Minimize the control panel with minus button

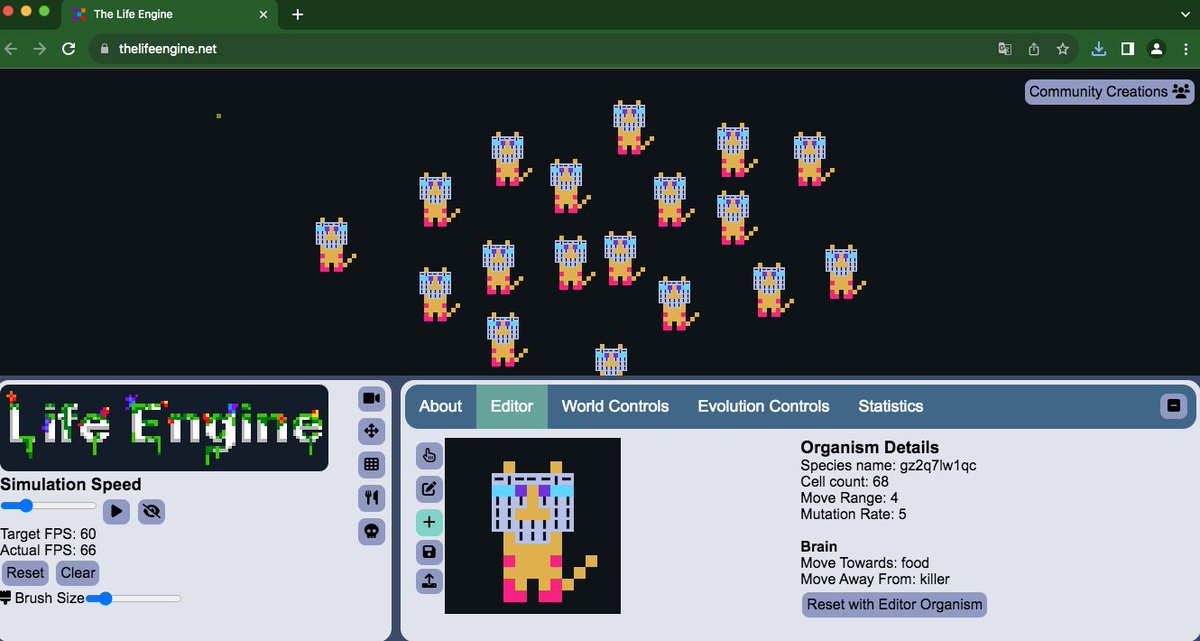tap(1173, 406)
